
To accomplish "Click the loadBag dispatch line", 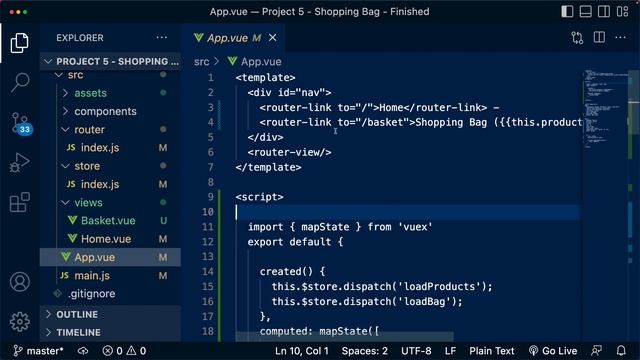I will coord(367,302).
